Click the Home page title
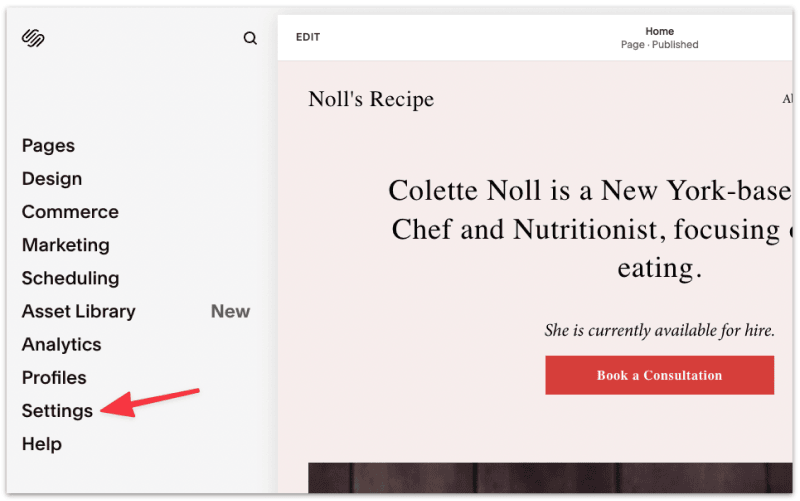Viewport: 800px width, 501px height. click(x=659, y=32)
